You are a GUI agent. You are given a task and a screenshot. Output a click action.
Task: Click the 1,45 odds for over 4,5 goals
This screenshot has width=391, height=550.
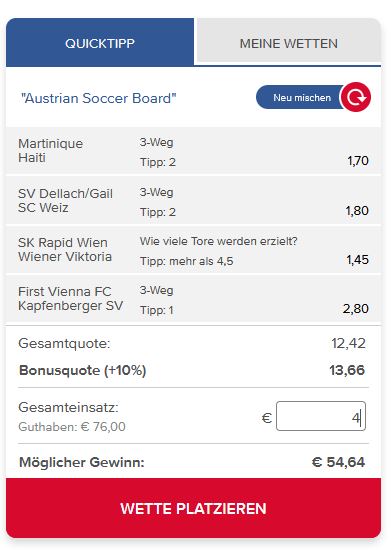click(357, 260)
